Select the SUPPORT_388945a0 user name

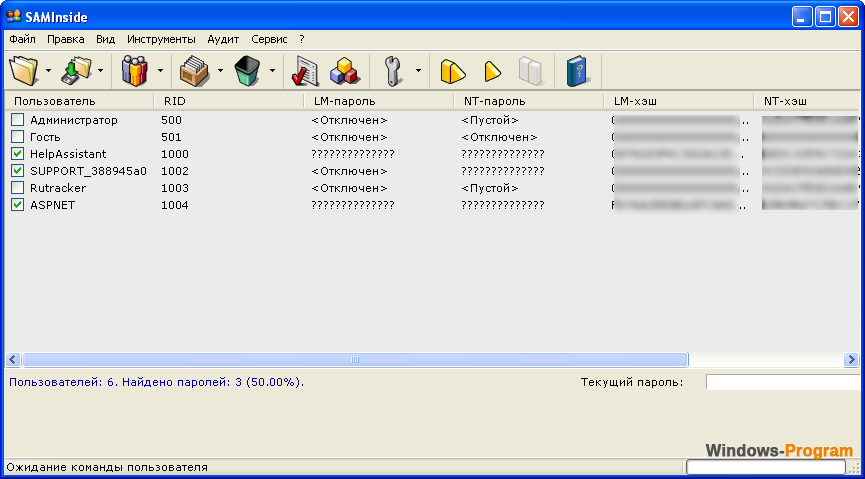point(88,171)
